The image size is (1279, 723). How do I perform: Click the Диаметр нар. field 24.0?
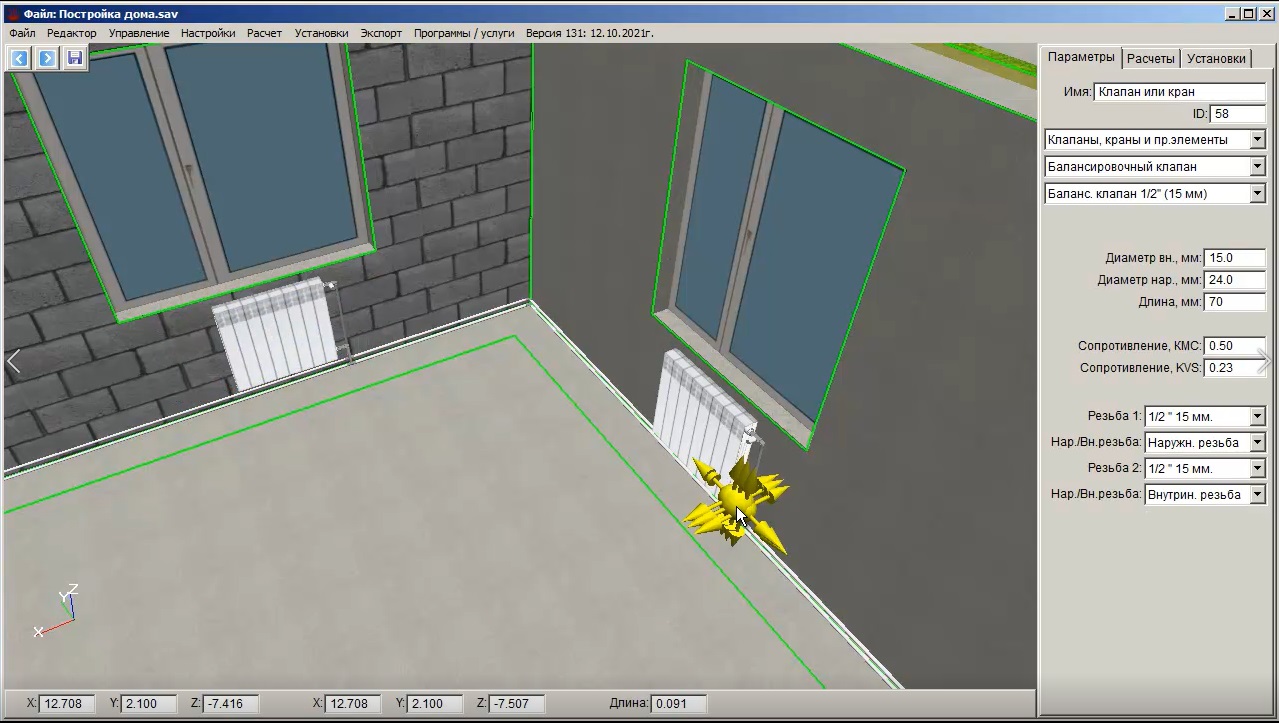(1235, 280)
